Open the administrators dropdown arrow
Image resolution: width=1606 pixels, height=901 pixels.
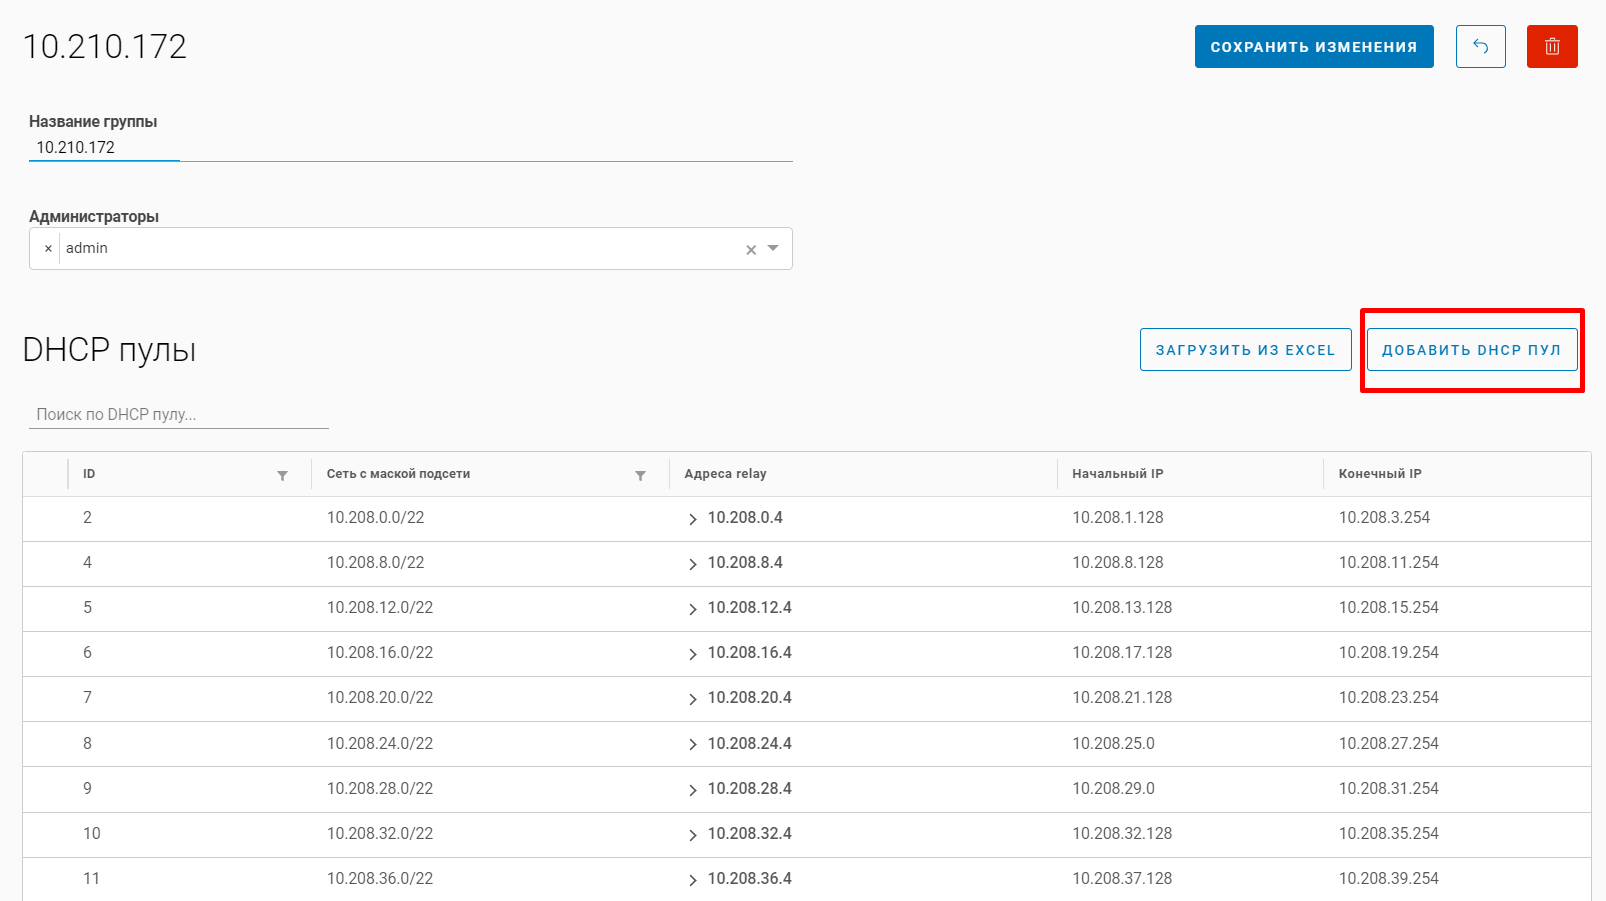(x=773, y=249)
